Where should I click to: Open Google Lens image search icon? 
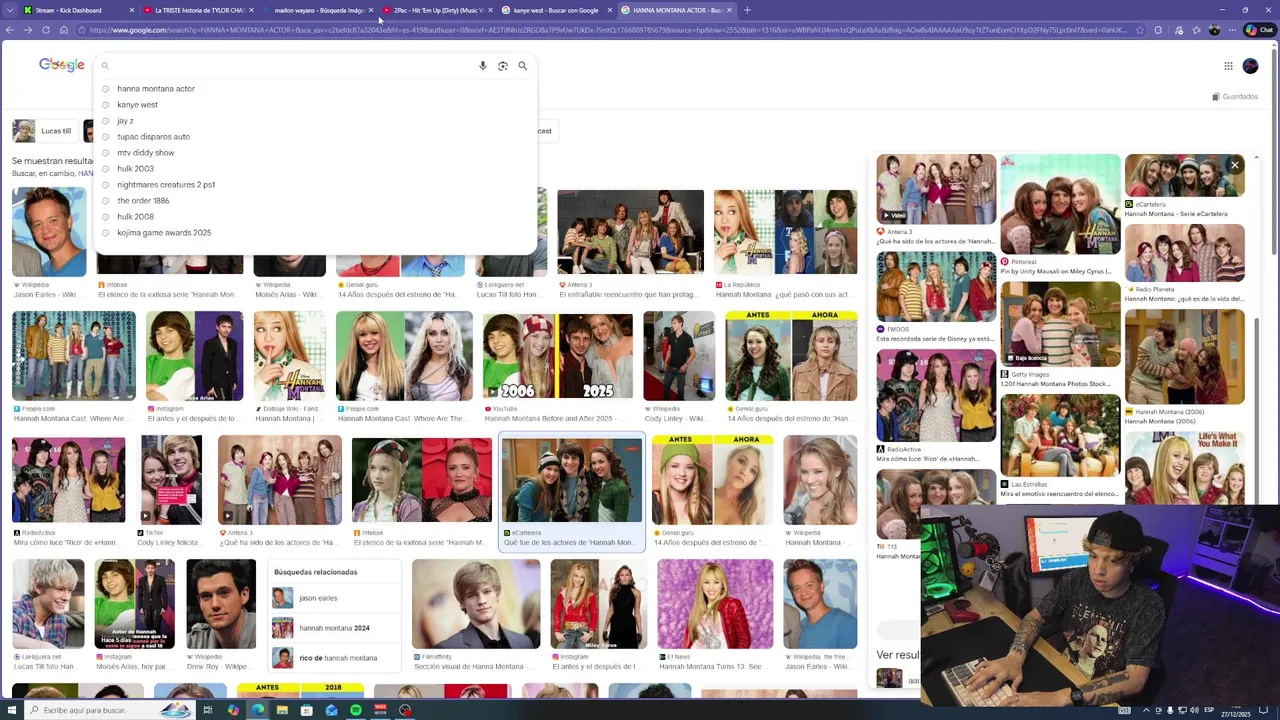[502, 66]
